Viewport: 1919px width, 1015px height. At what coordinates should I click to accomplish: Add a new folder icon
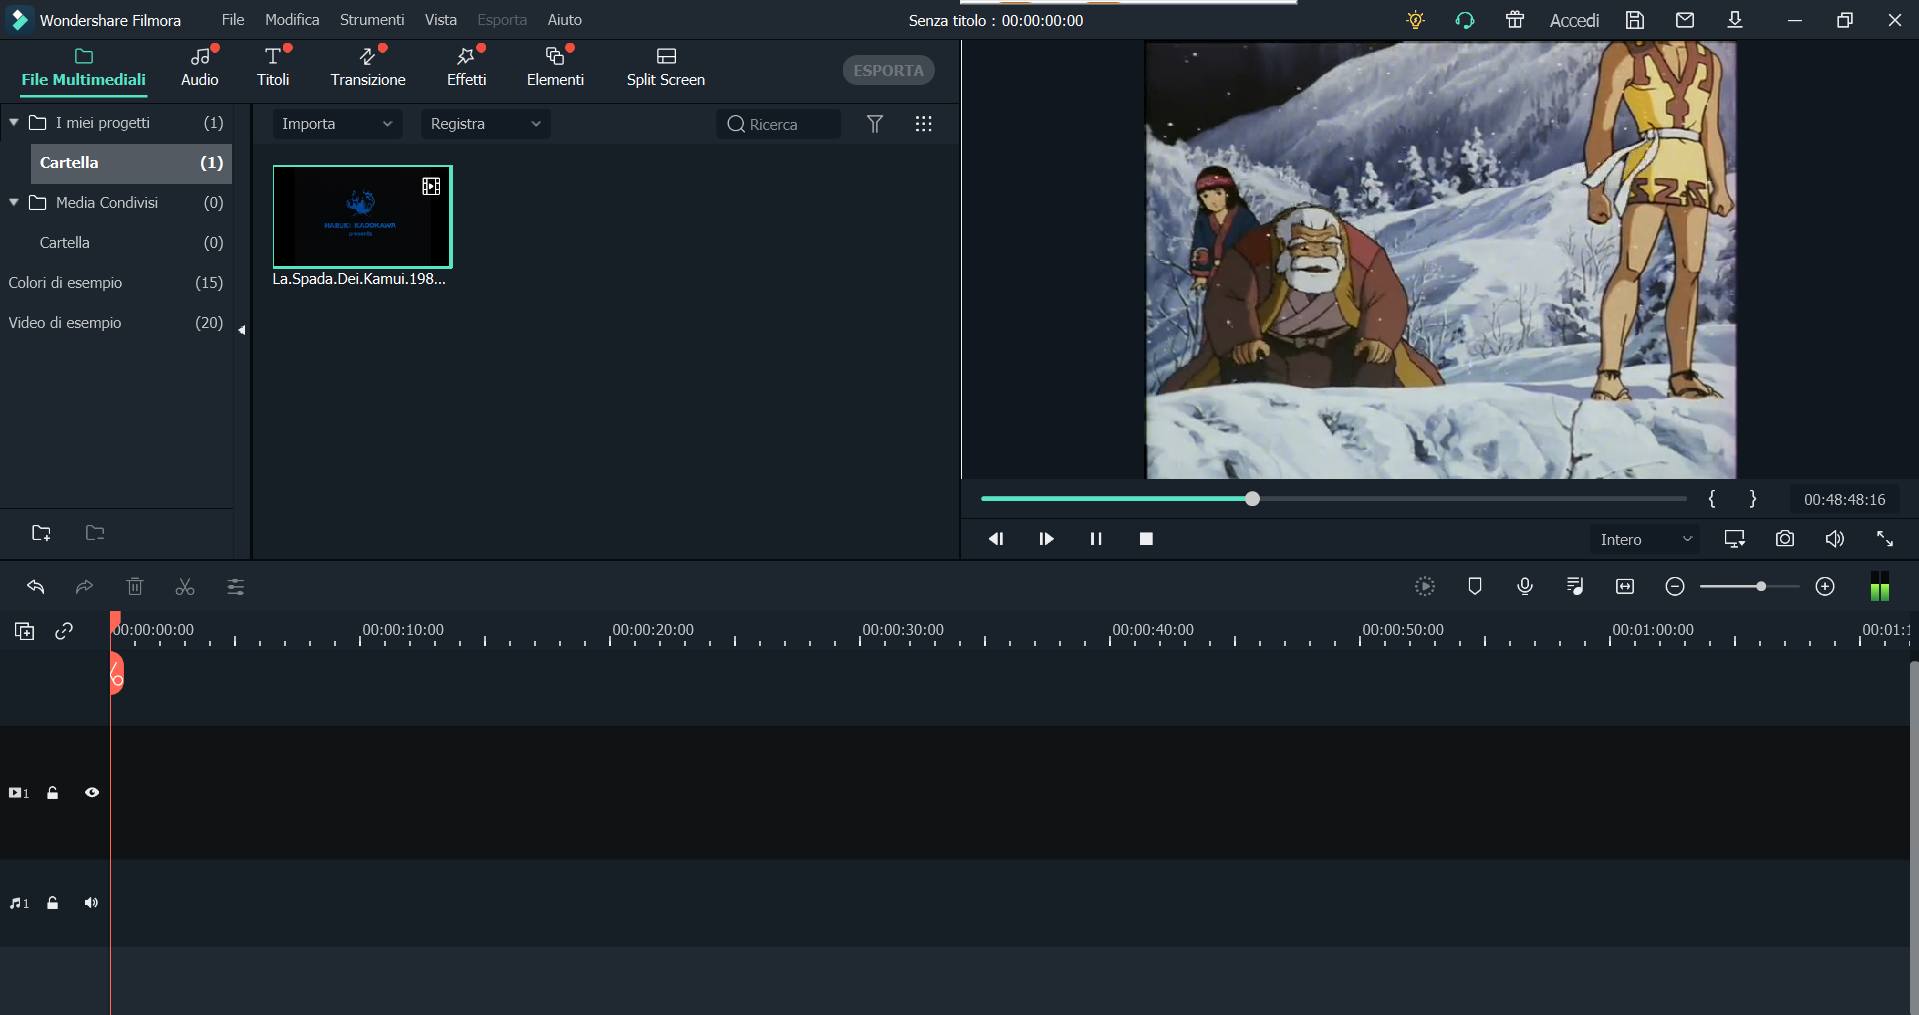pos(41,533)
